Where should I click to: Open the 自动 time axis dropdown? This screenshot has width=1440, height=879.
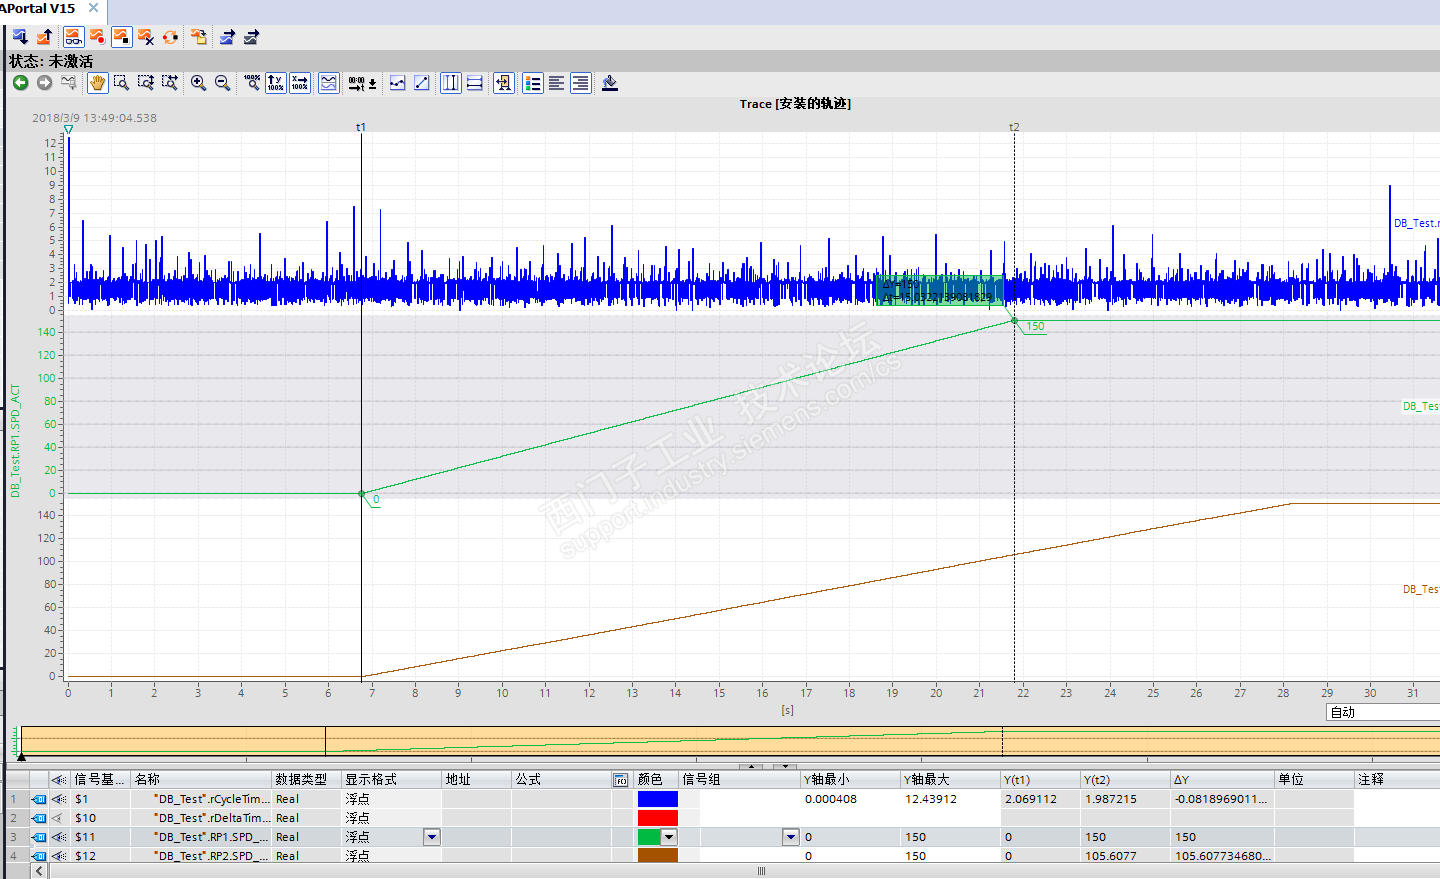1383,712
